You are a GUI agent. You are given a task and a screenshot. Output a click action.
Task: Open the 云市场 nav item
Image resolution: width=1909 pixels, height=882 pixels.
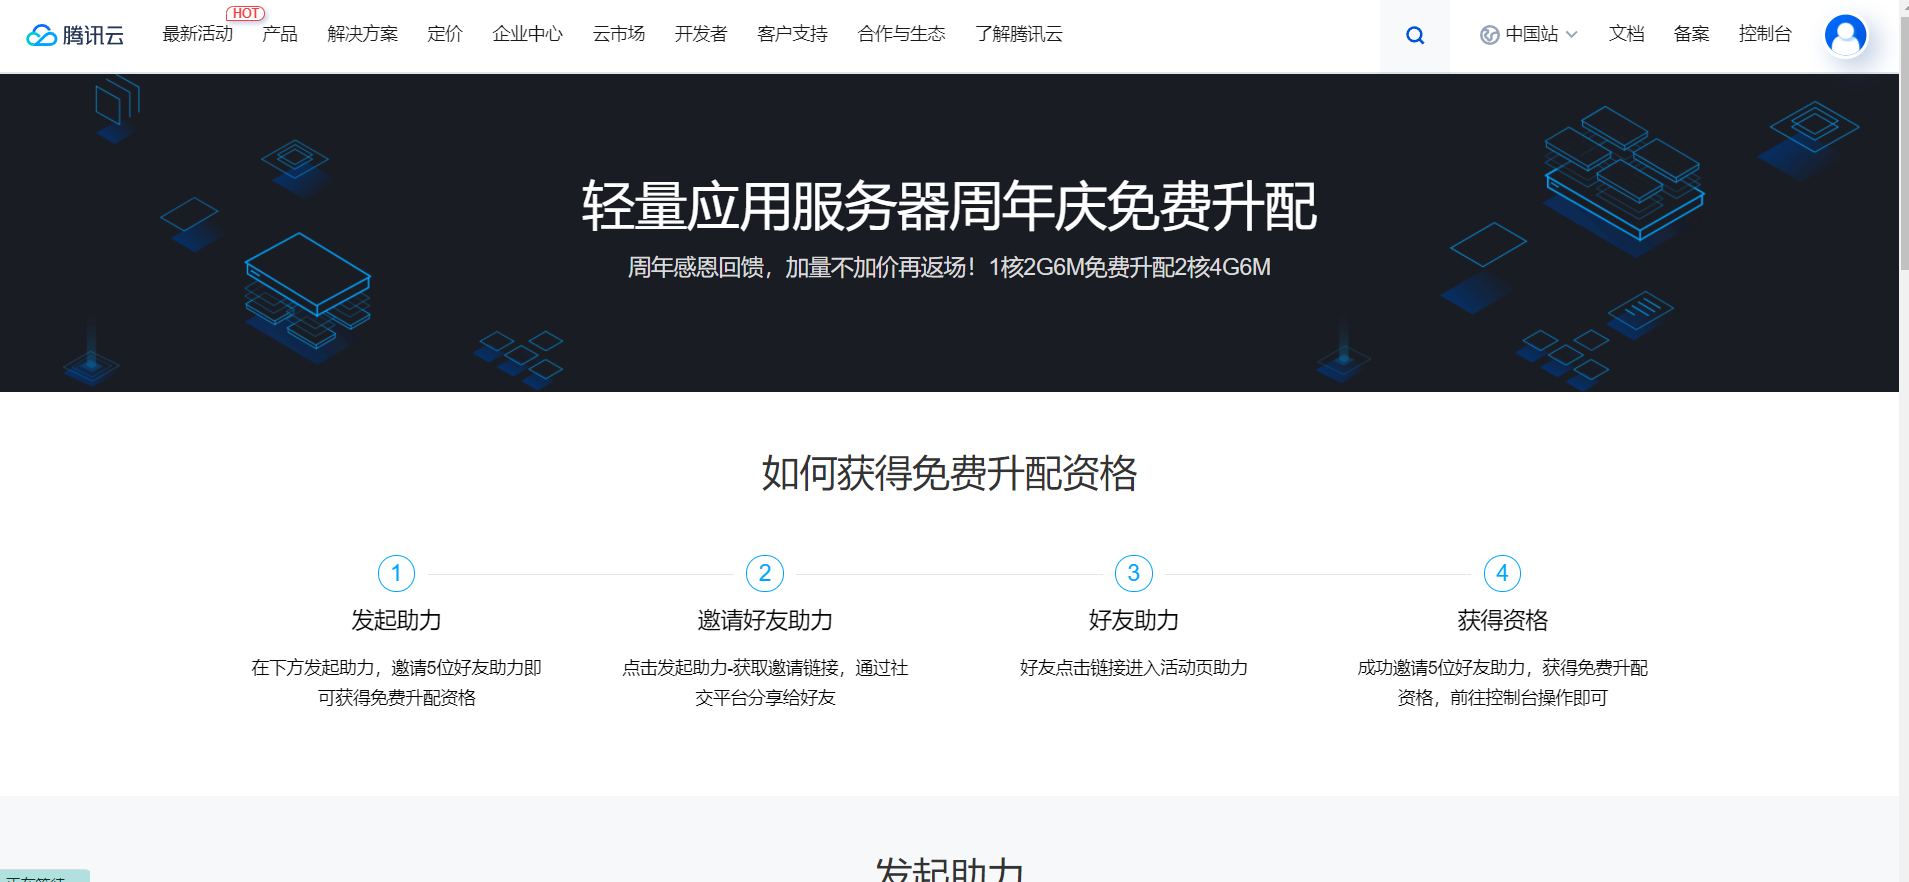[618, 34]
